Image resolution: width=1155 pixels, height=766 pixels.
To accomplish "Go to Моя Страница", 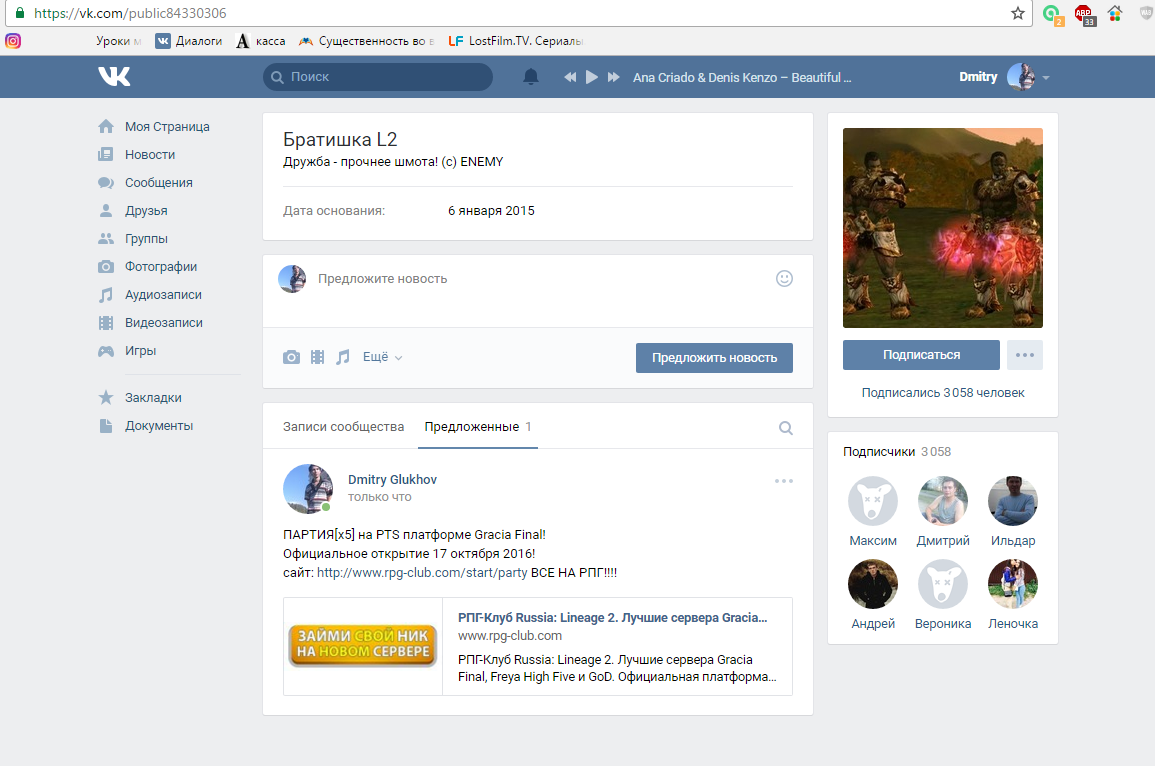I will click(167, 127).
